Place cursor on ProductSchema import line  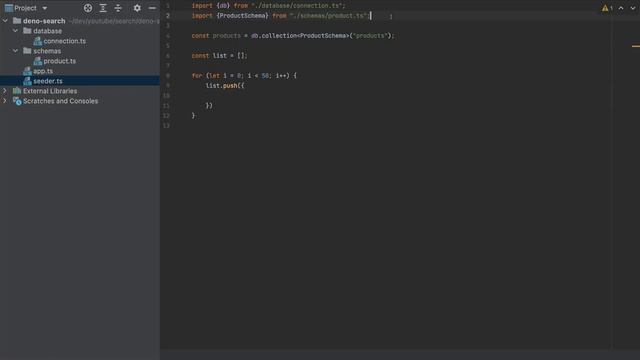click(281, 16)
